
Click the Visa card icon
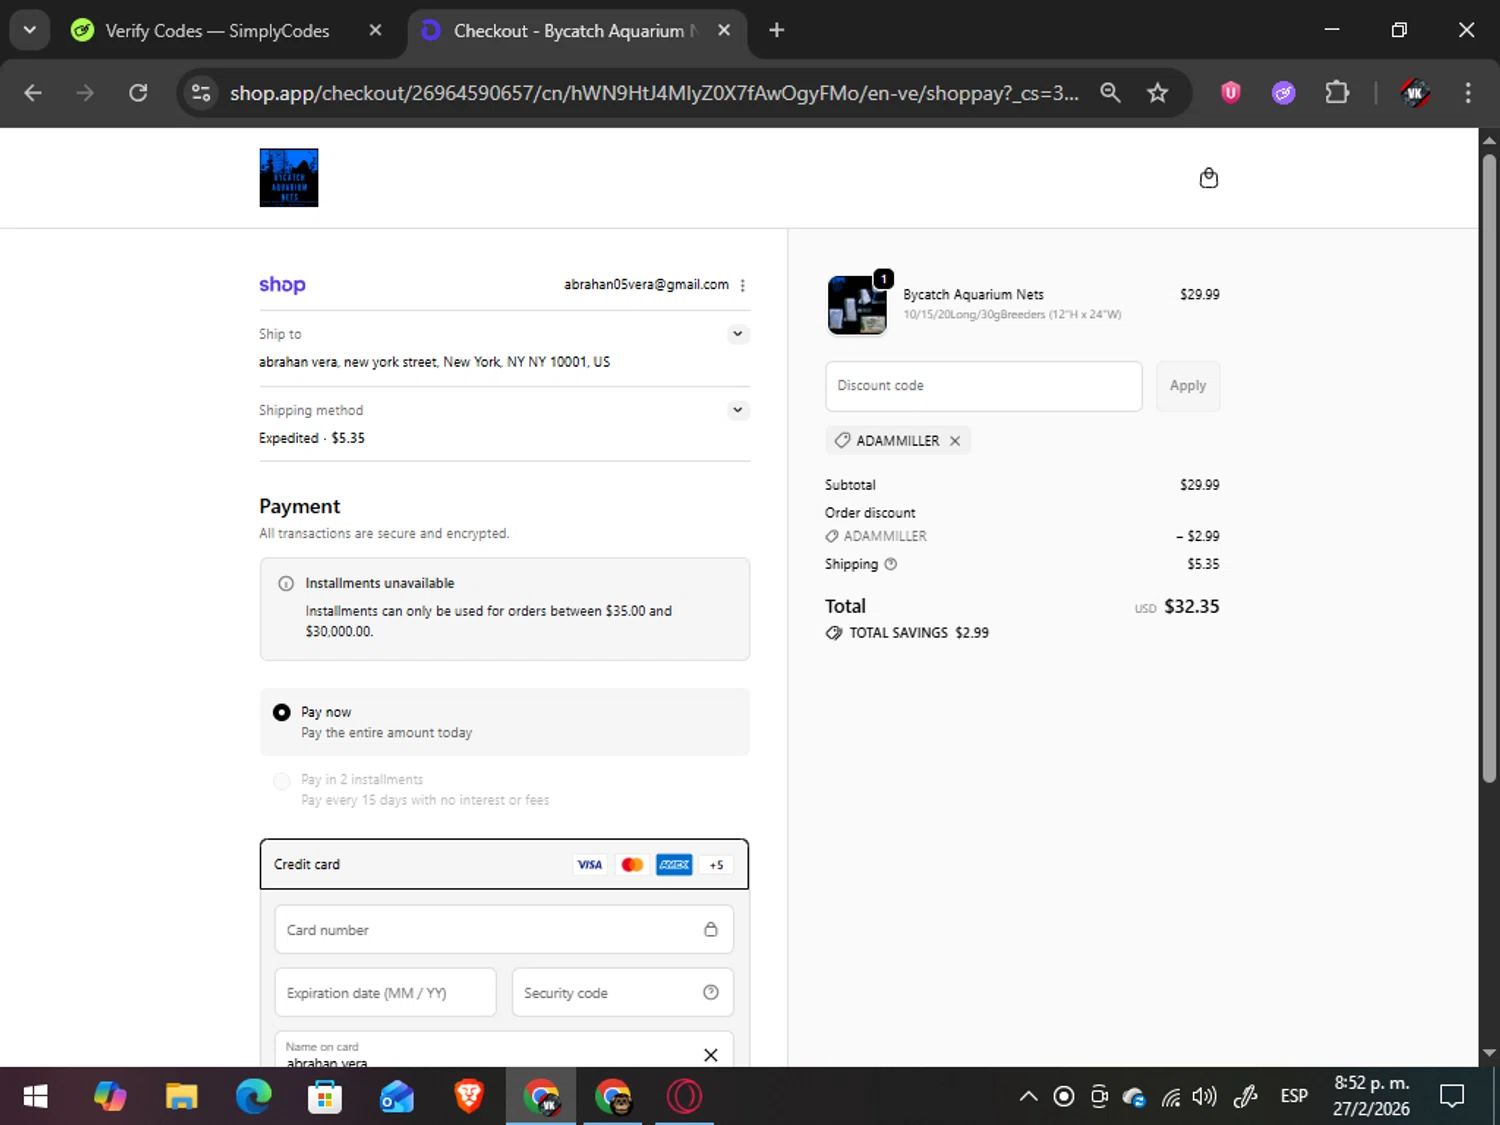(x=590, y=865)
